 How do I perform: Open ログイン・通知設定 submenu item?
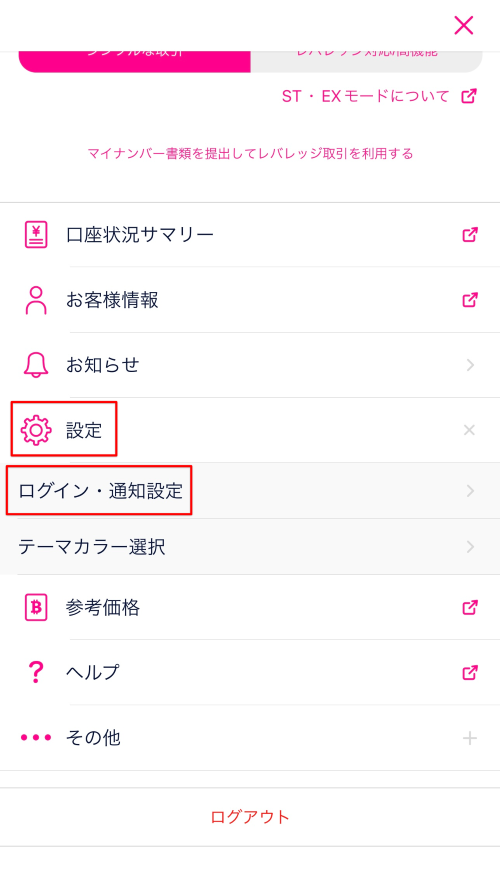[250, 490]
